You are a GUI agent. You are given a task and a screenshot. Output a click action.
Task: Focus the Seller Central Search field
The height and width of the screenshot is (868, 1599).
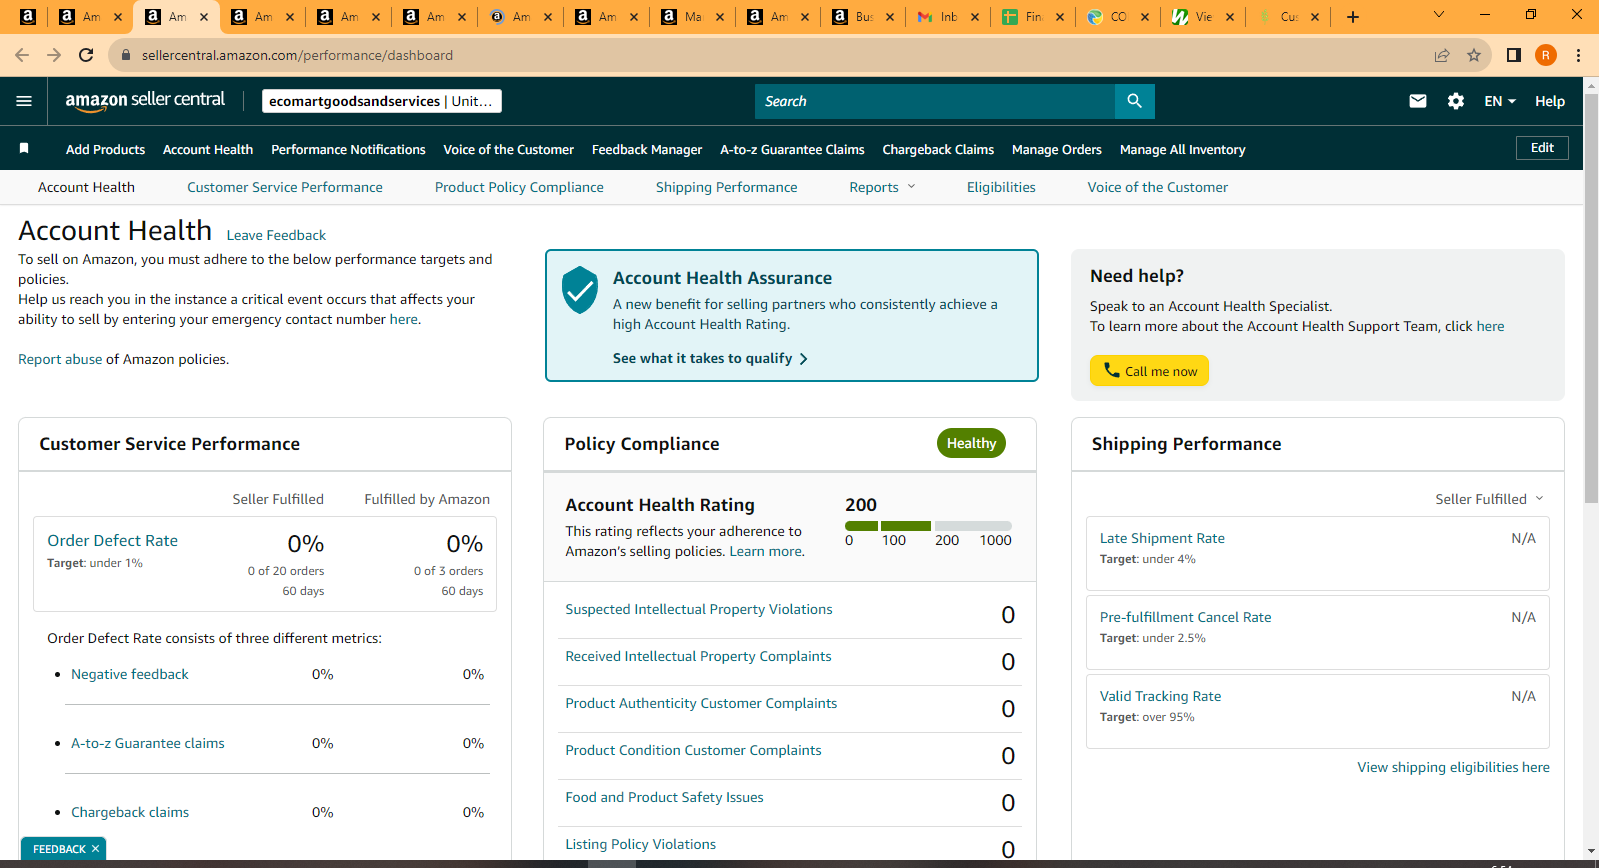pos(935,101)
